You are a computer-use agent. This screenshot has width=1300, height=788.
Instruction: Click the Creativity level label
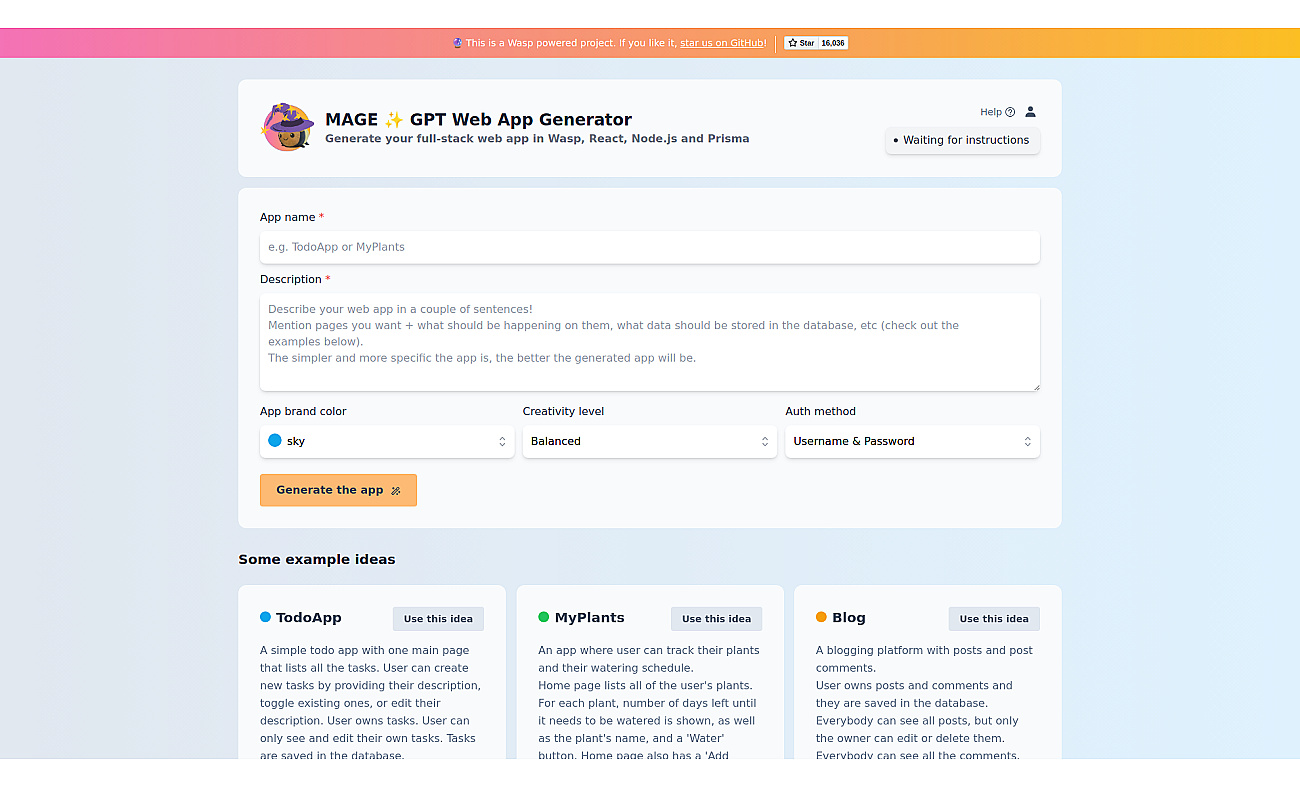[x=563, y=411]
